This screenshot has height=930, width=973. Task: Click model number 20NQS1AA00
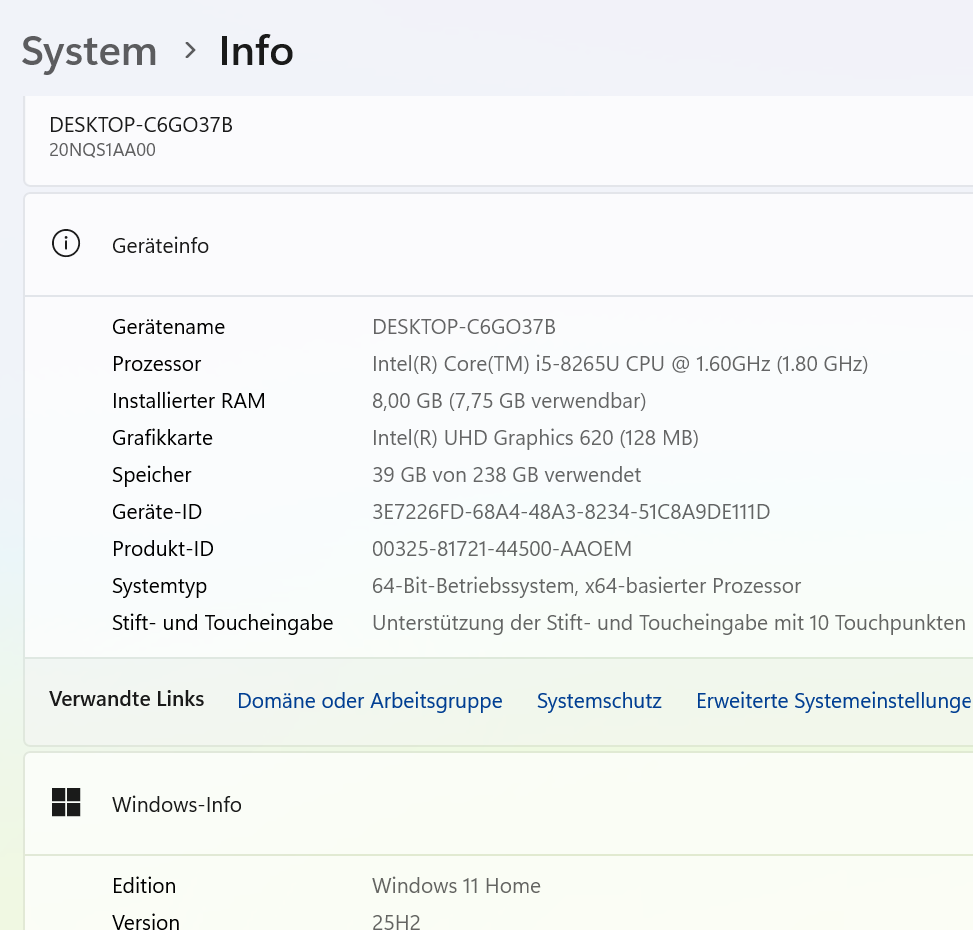pyautogui.click(x=102, y=150)
